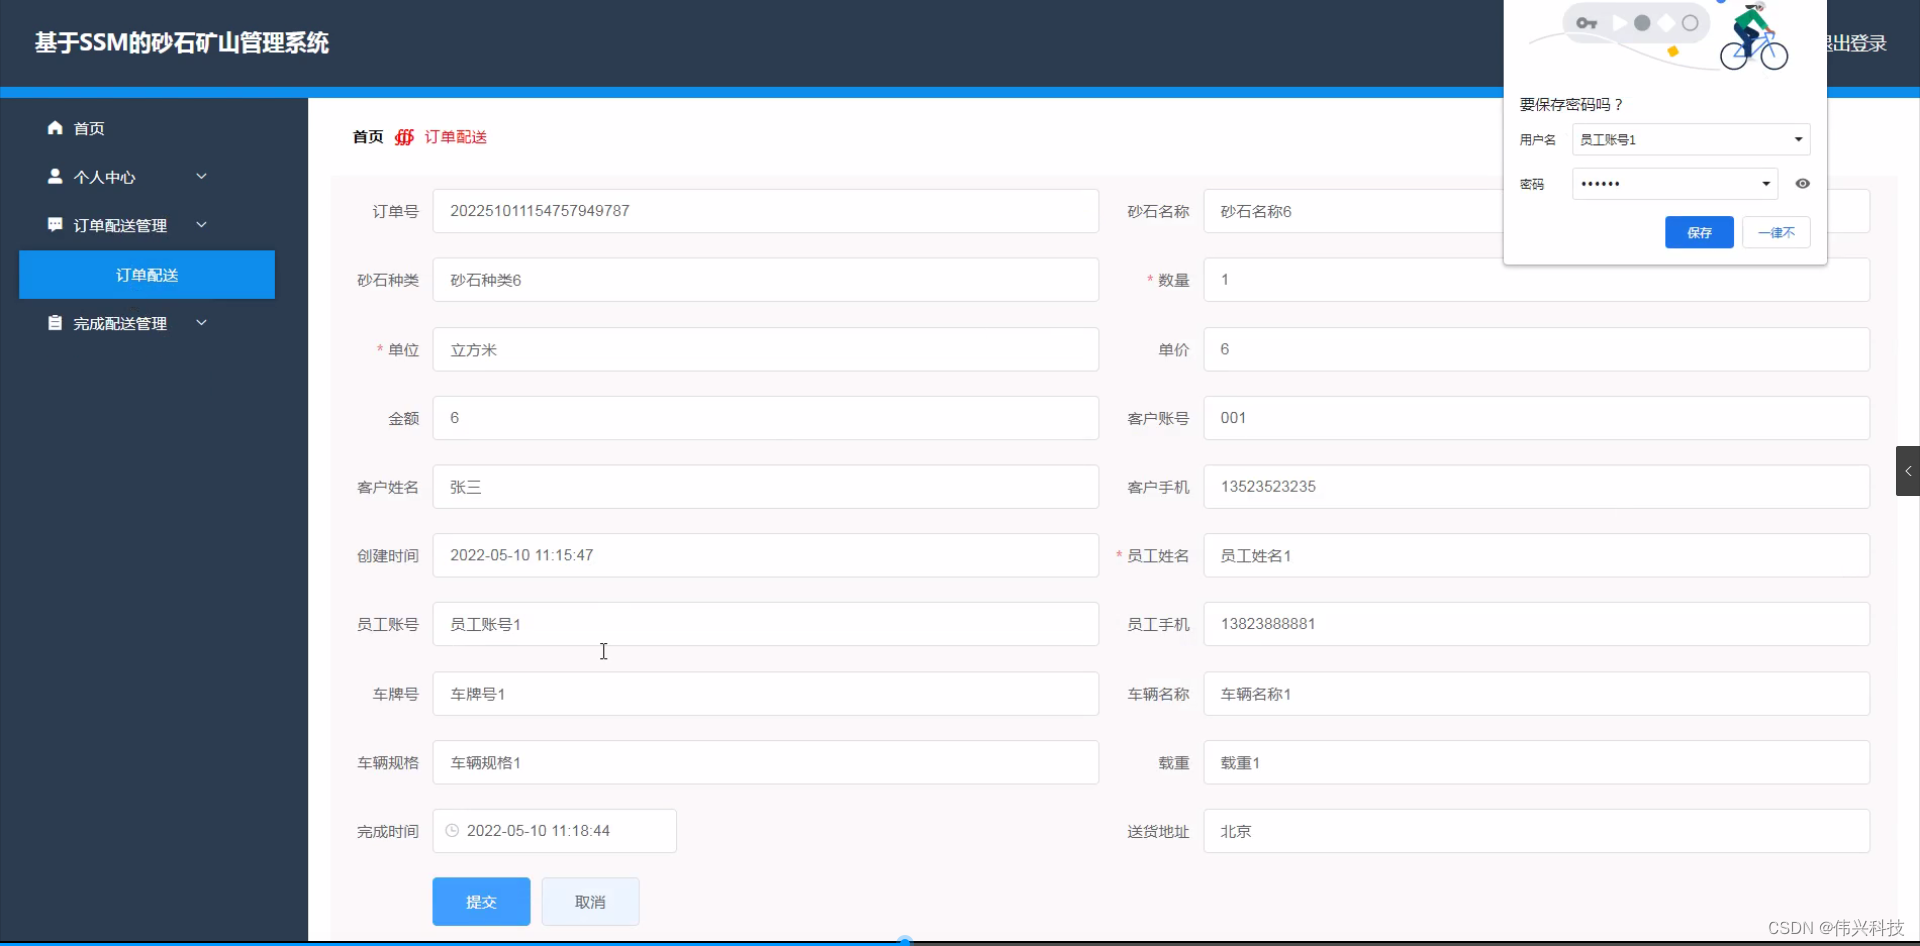Click the bicycle rider illustration in the popup
This screenshot has width=1920, height=946.
click(x=1753, y=38)
